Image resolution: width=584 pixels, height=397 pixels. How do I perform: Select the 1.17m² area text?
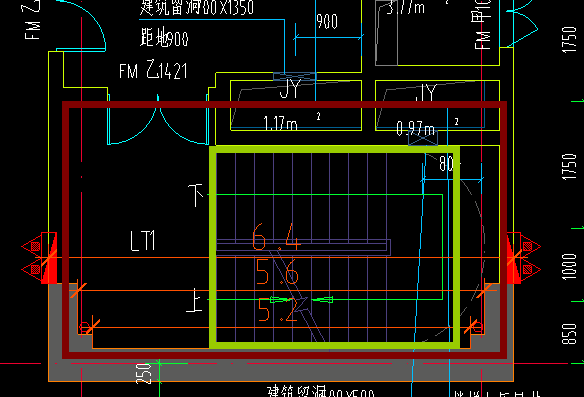292,123
